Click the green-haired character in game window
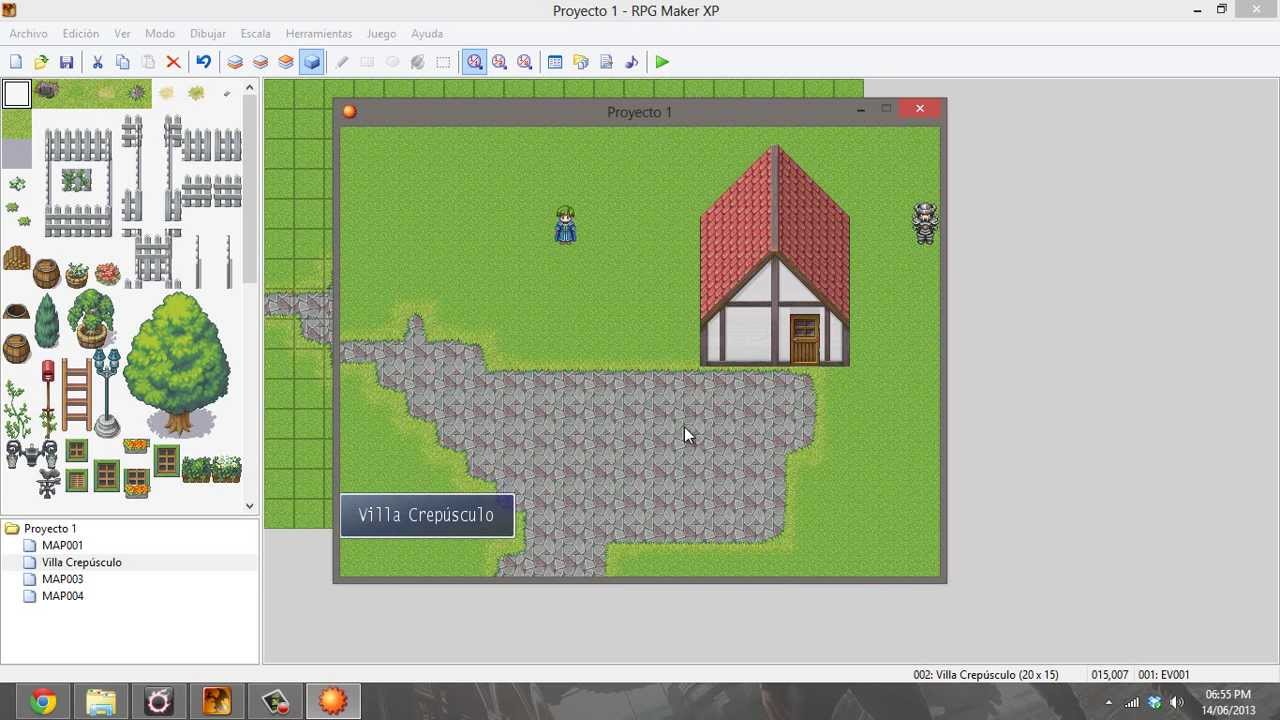The height and width of the screenshot is (720, 1280). tap(566, 225)
